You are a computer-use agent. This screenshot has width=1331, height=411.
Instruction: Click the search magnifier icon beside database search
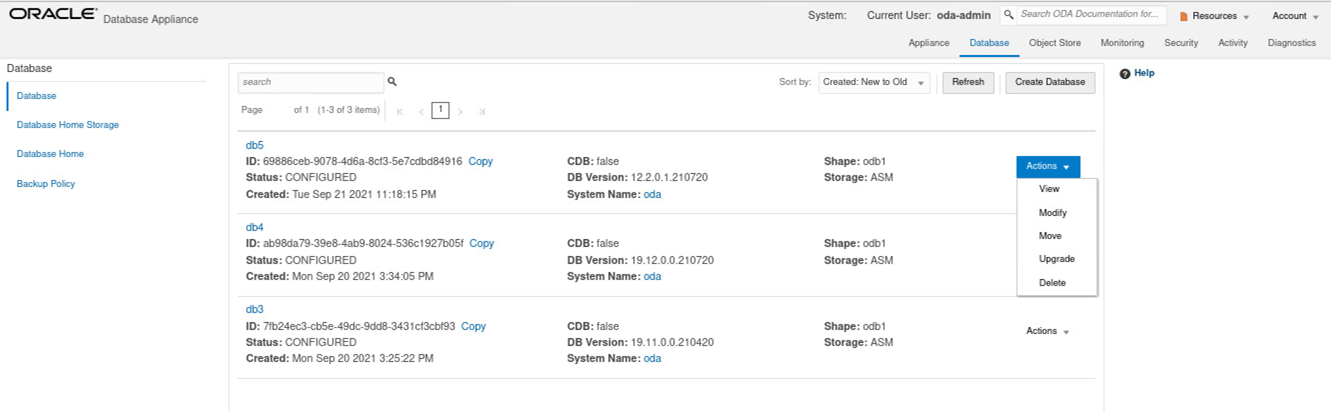click(392, 82)
